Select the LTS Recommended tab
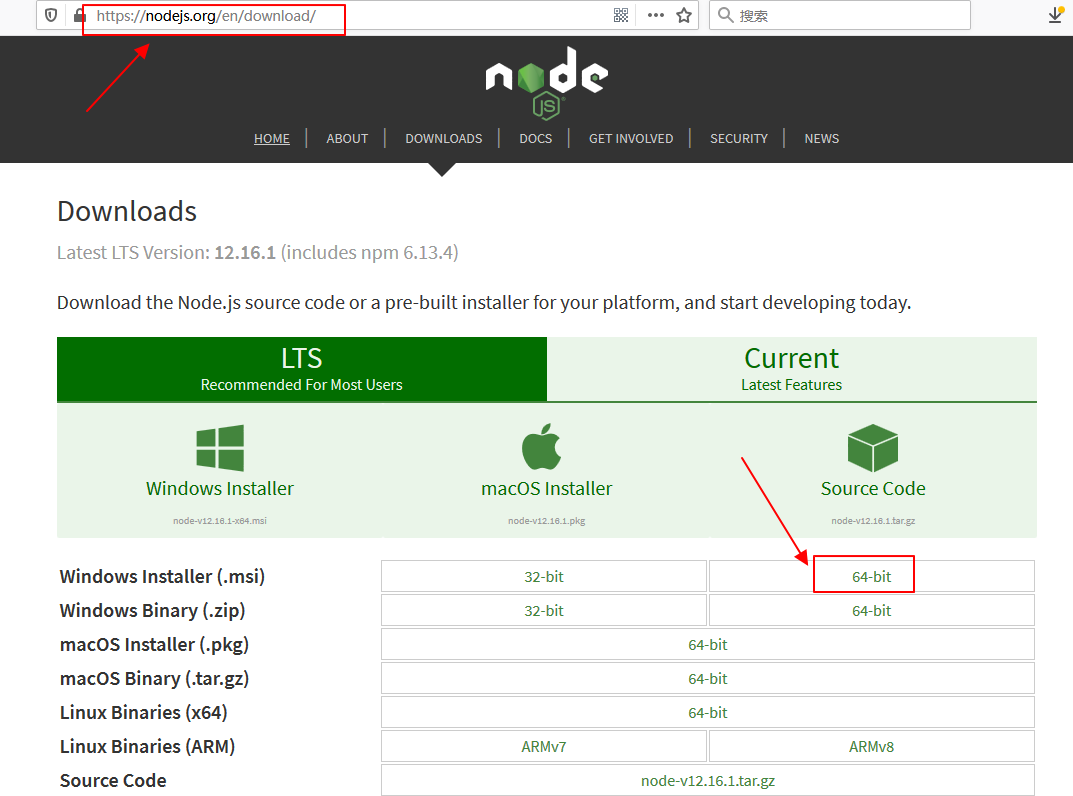 coord(301,369)
